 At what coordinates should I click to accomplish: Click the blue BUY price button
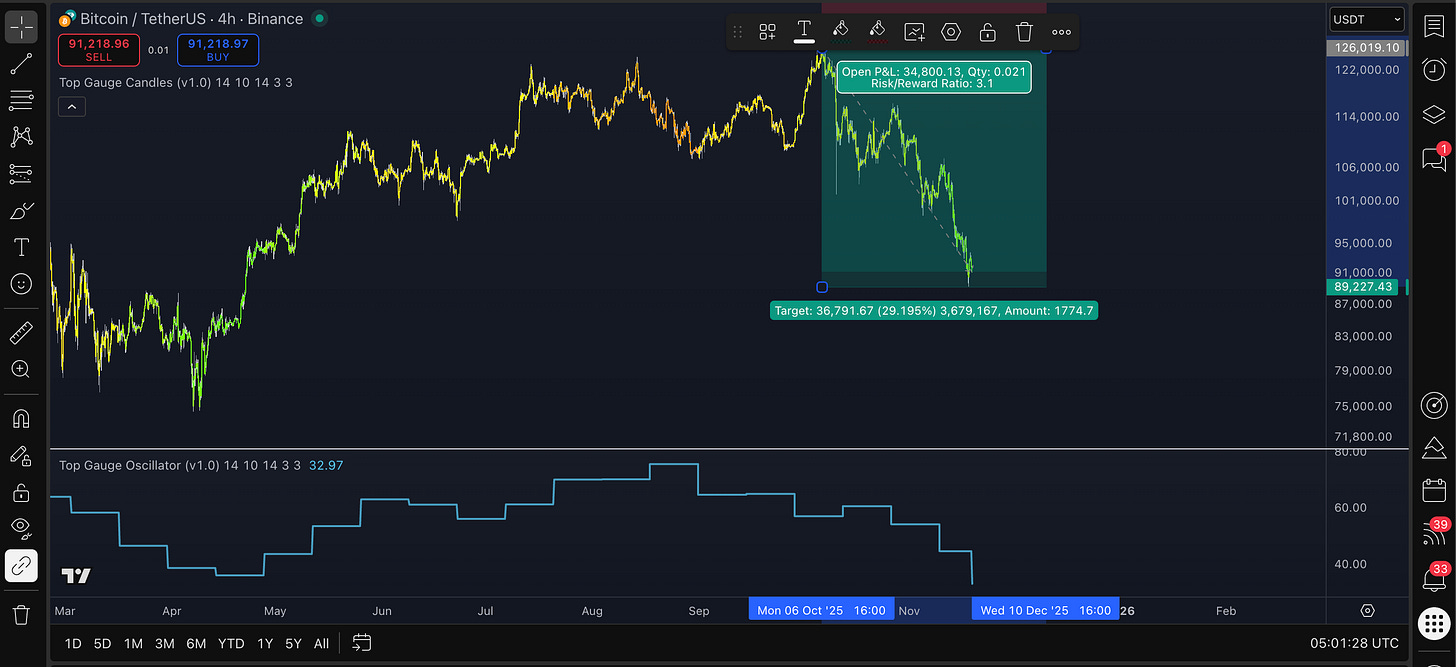point(218,50)
